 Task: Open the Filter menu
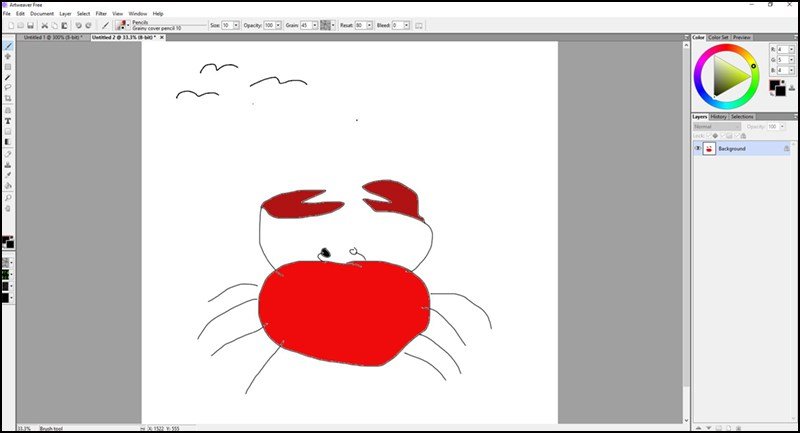click(x=101, y=13)
